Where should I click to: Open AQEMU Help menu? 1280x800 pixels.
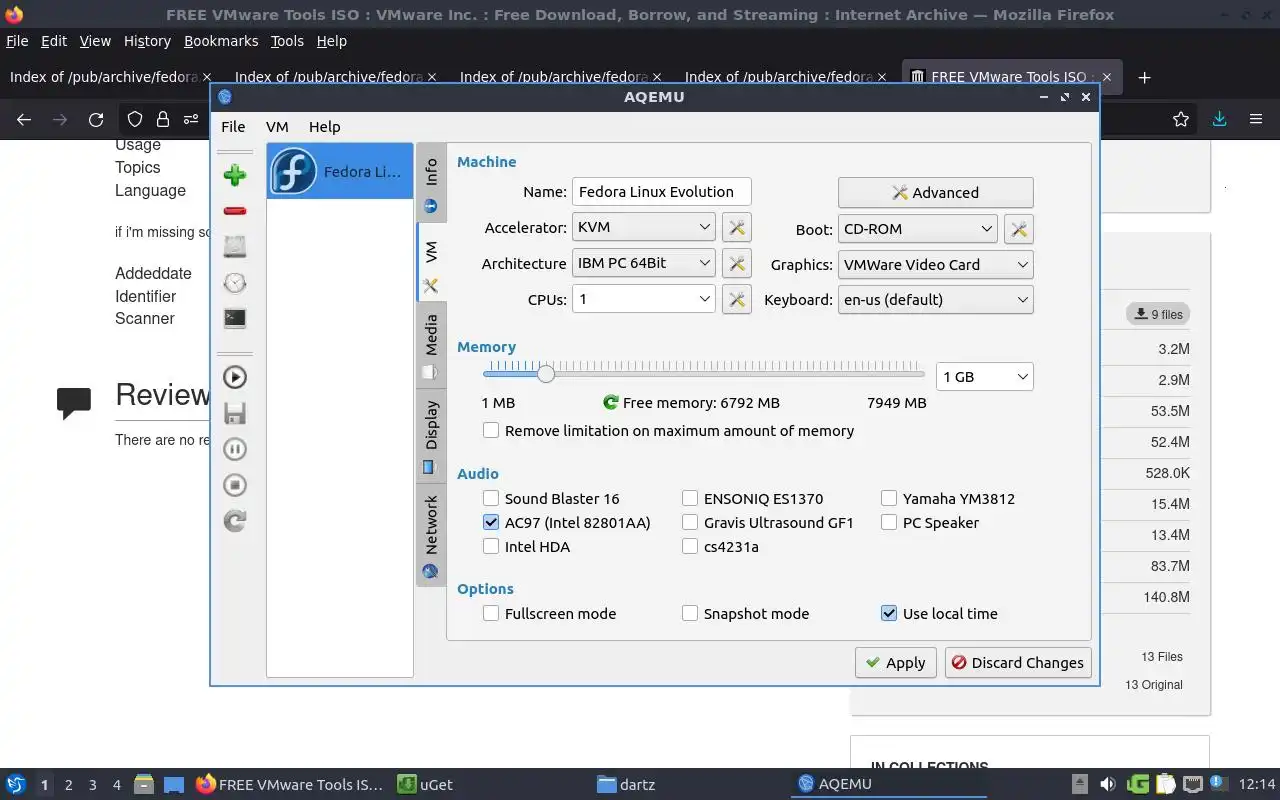click(324, 127)
